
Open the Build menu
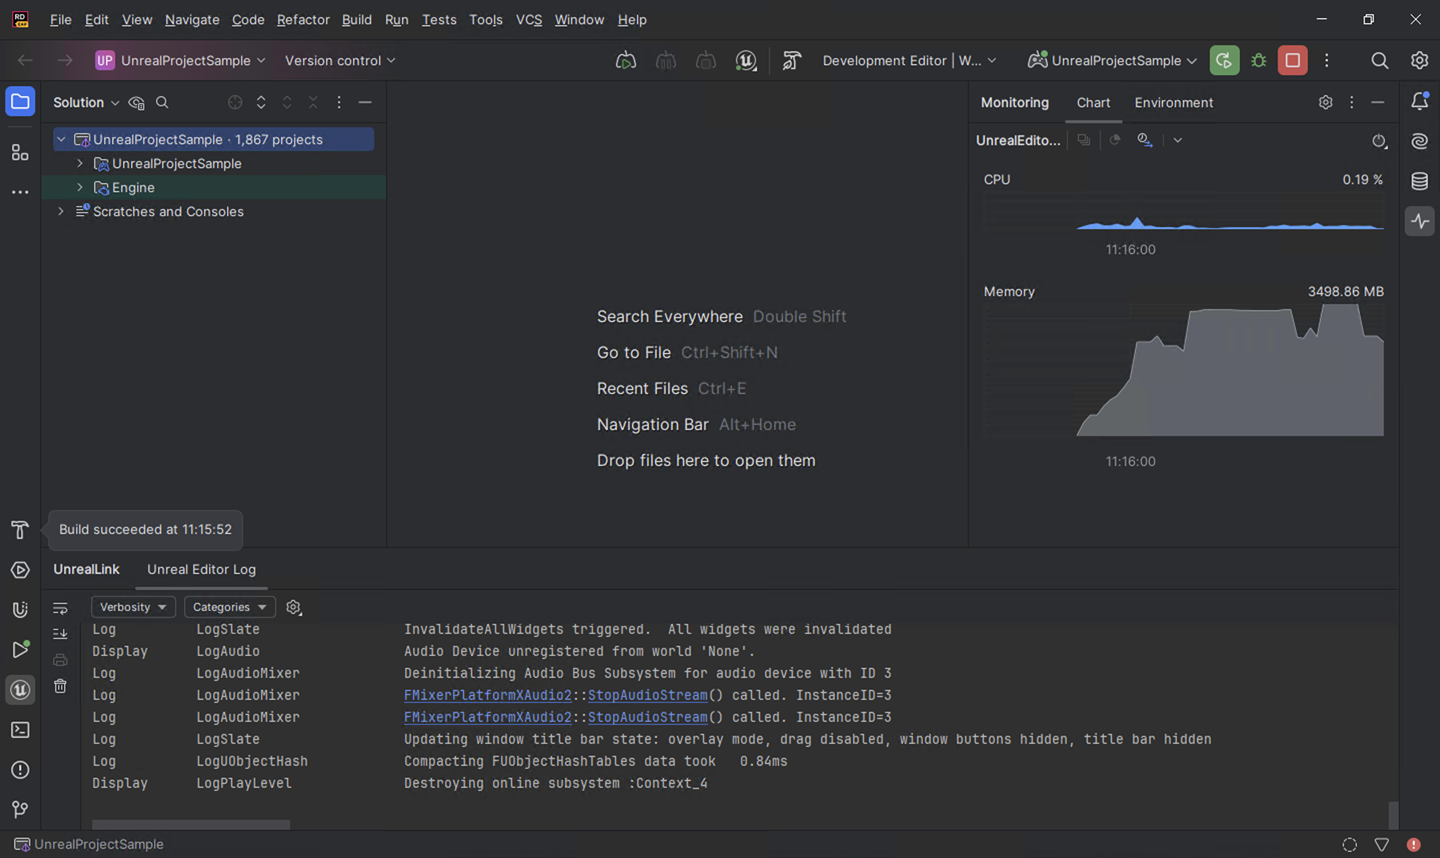point(356,20)
